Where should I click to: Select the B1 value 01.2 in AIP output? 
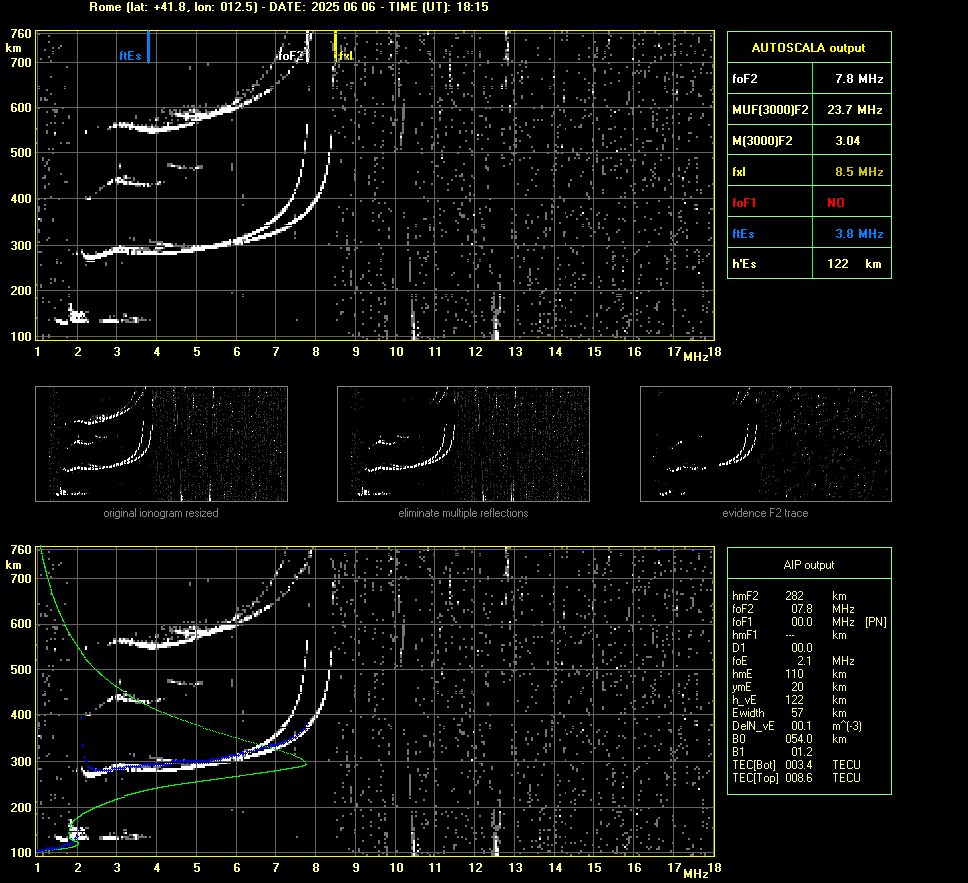click(x=802, y=751)
